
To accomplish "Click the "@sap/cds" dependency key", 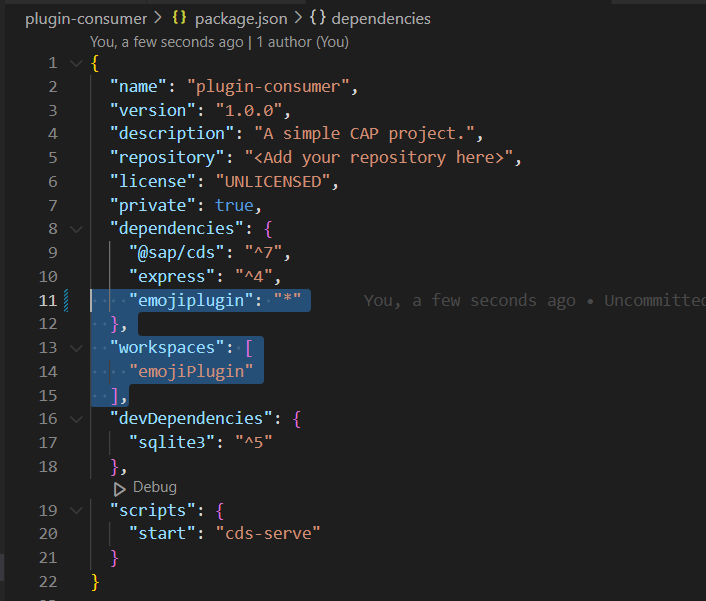I will 177,253.
